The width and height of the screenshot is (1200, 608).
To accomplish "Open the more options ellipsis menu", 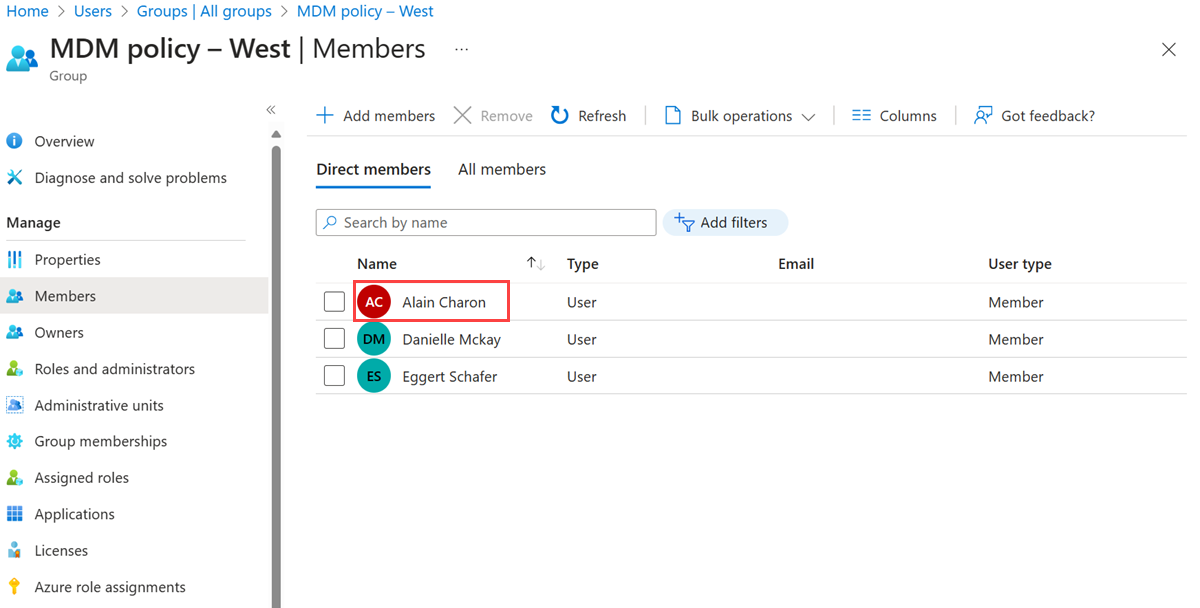I will pyautogui.click(x=461, y=49).
